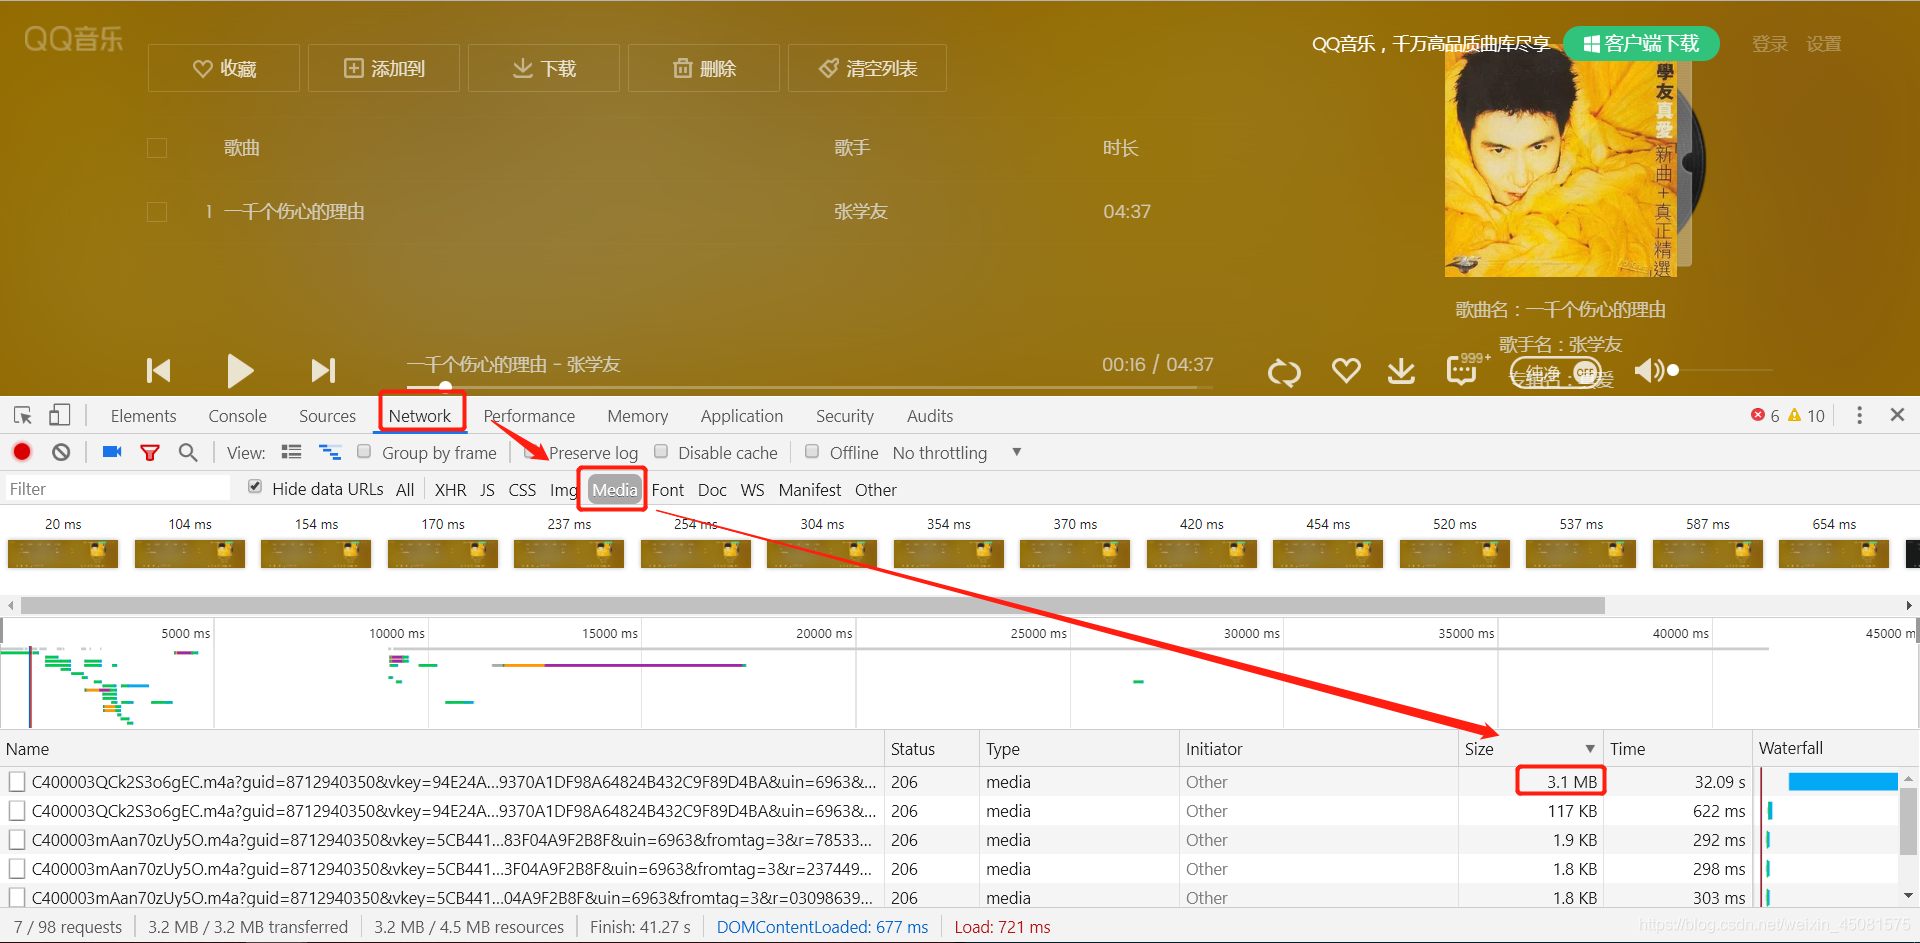Switch to the Performance tab
This screenshot has height=943, width=1920.
pos(529,416)
